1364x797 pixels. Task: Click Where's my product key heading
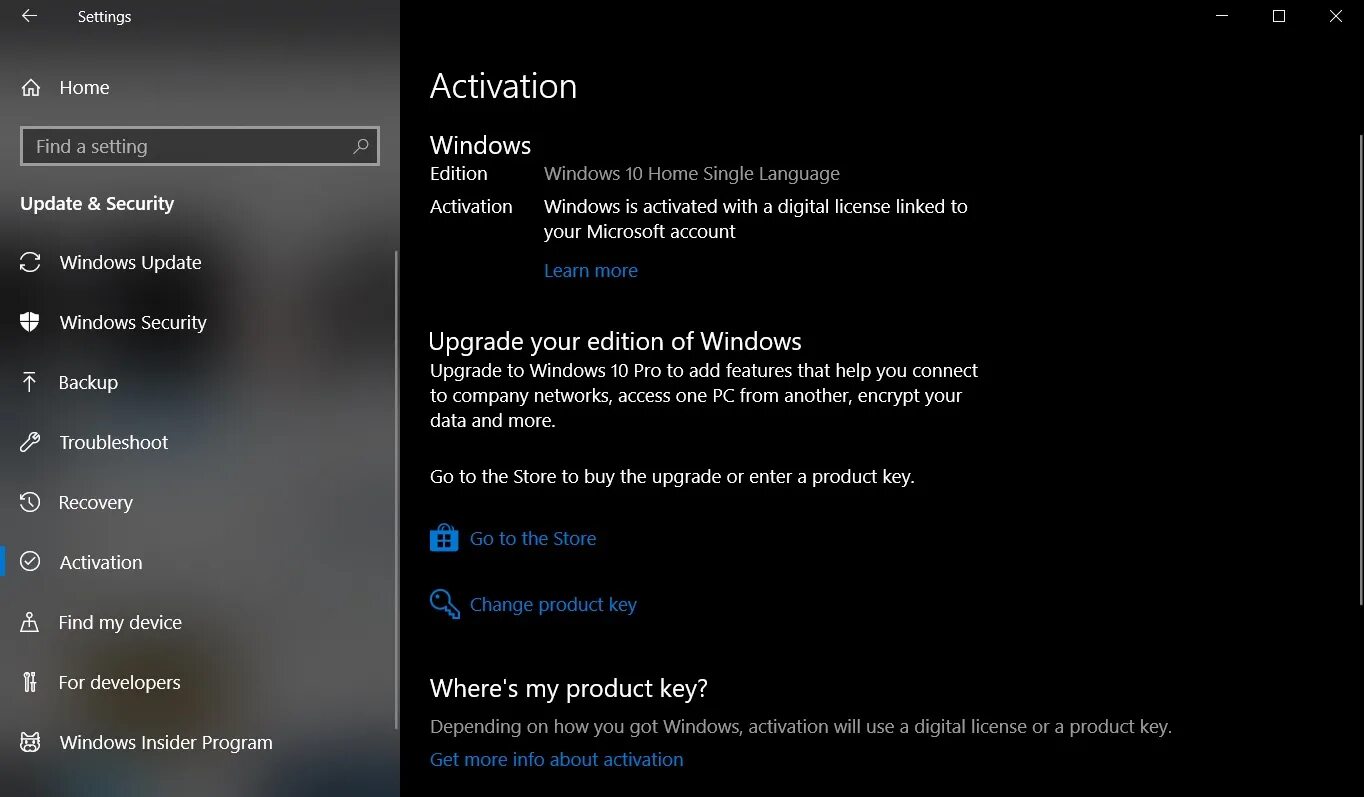pyautogui.click(x=569, y=688)
